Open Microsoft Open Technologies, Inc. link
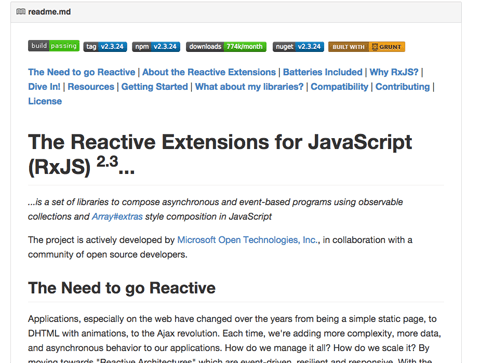480x363 pixels. (248, 240)
